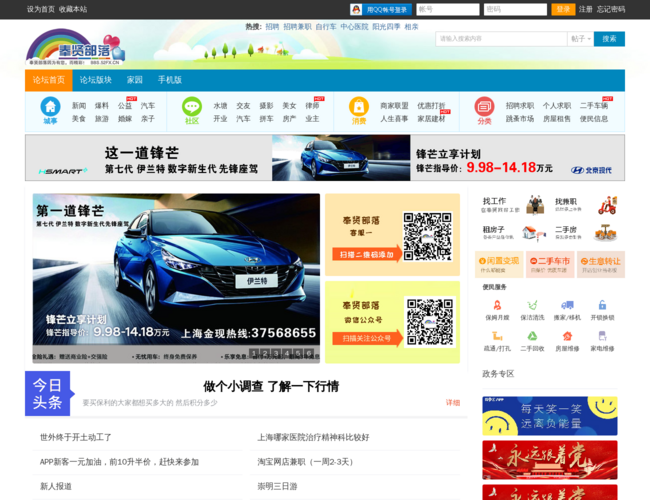Open the 注册 registration link
This screenshot has height=500, width=650.
(x=585, y=9)
